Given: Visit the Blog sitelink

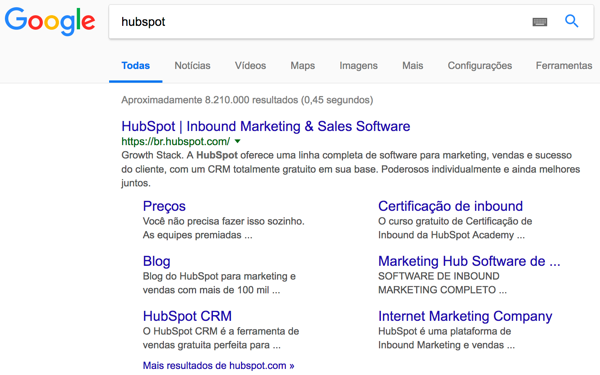Looking at the screenshot, I should click(x=157, y=261).
